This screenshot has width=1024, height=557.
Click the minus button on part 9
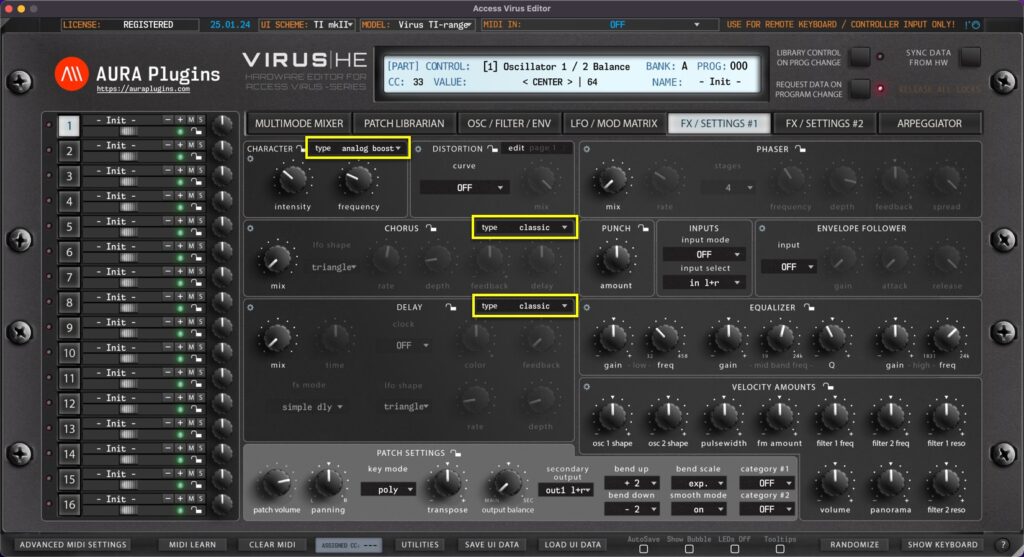pos(168,322)
